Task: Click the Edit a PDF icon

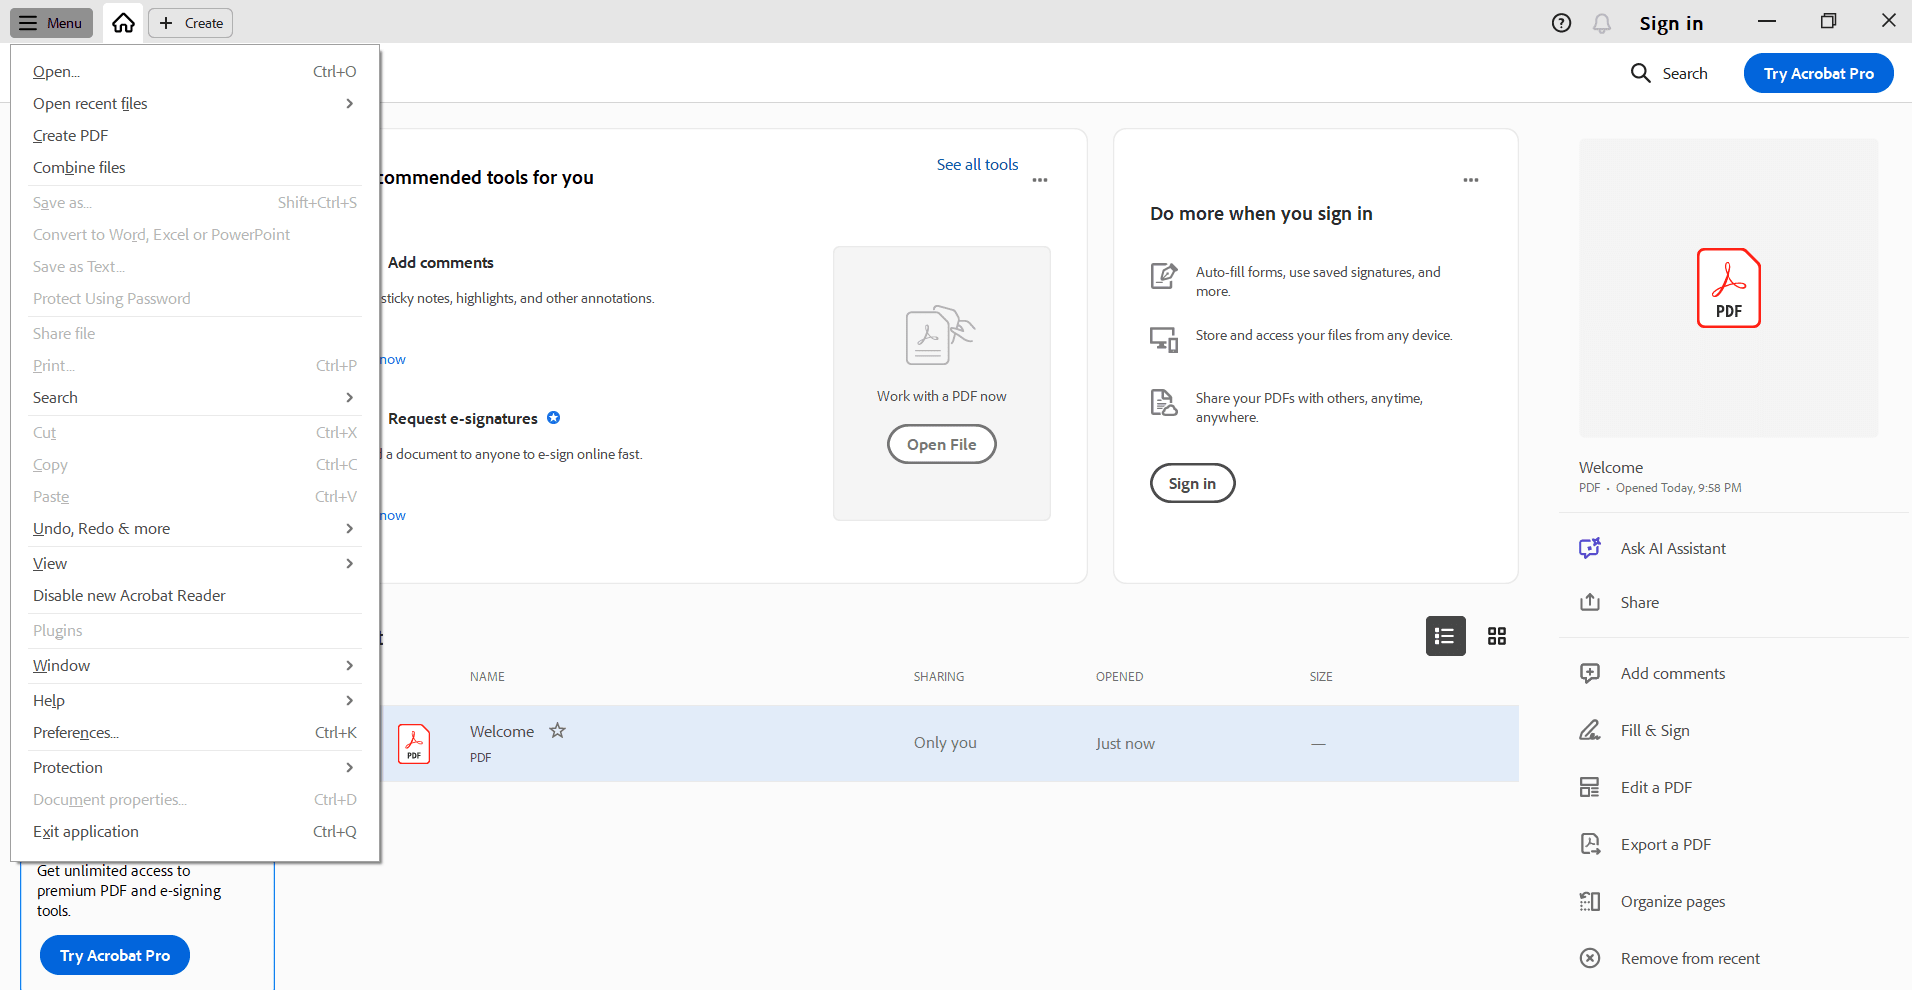Action: coord(1590,787)
